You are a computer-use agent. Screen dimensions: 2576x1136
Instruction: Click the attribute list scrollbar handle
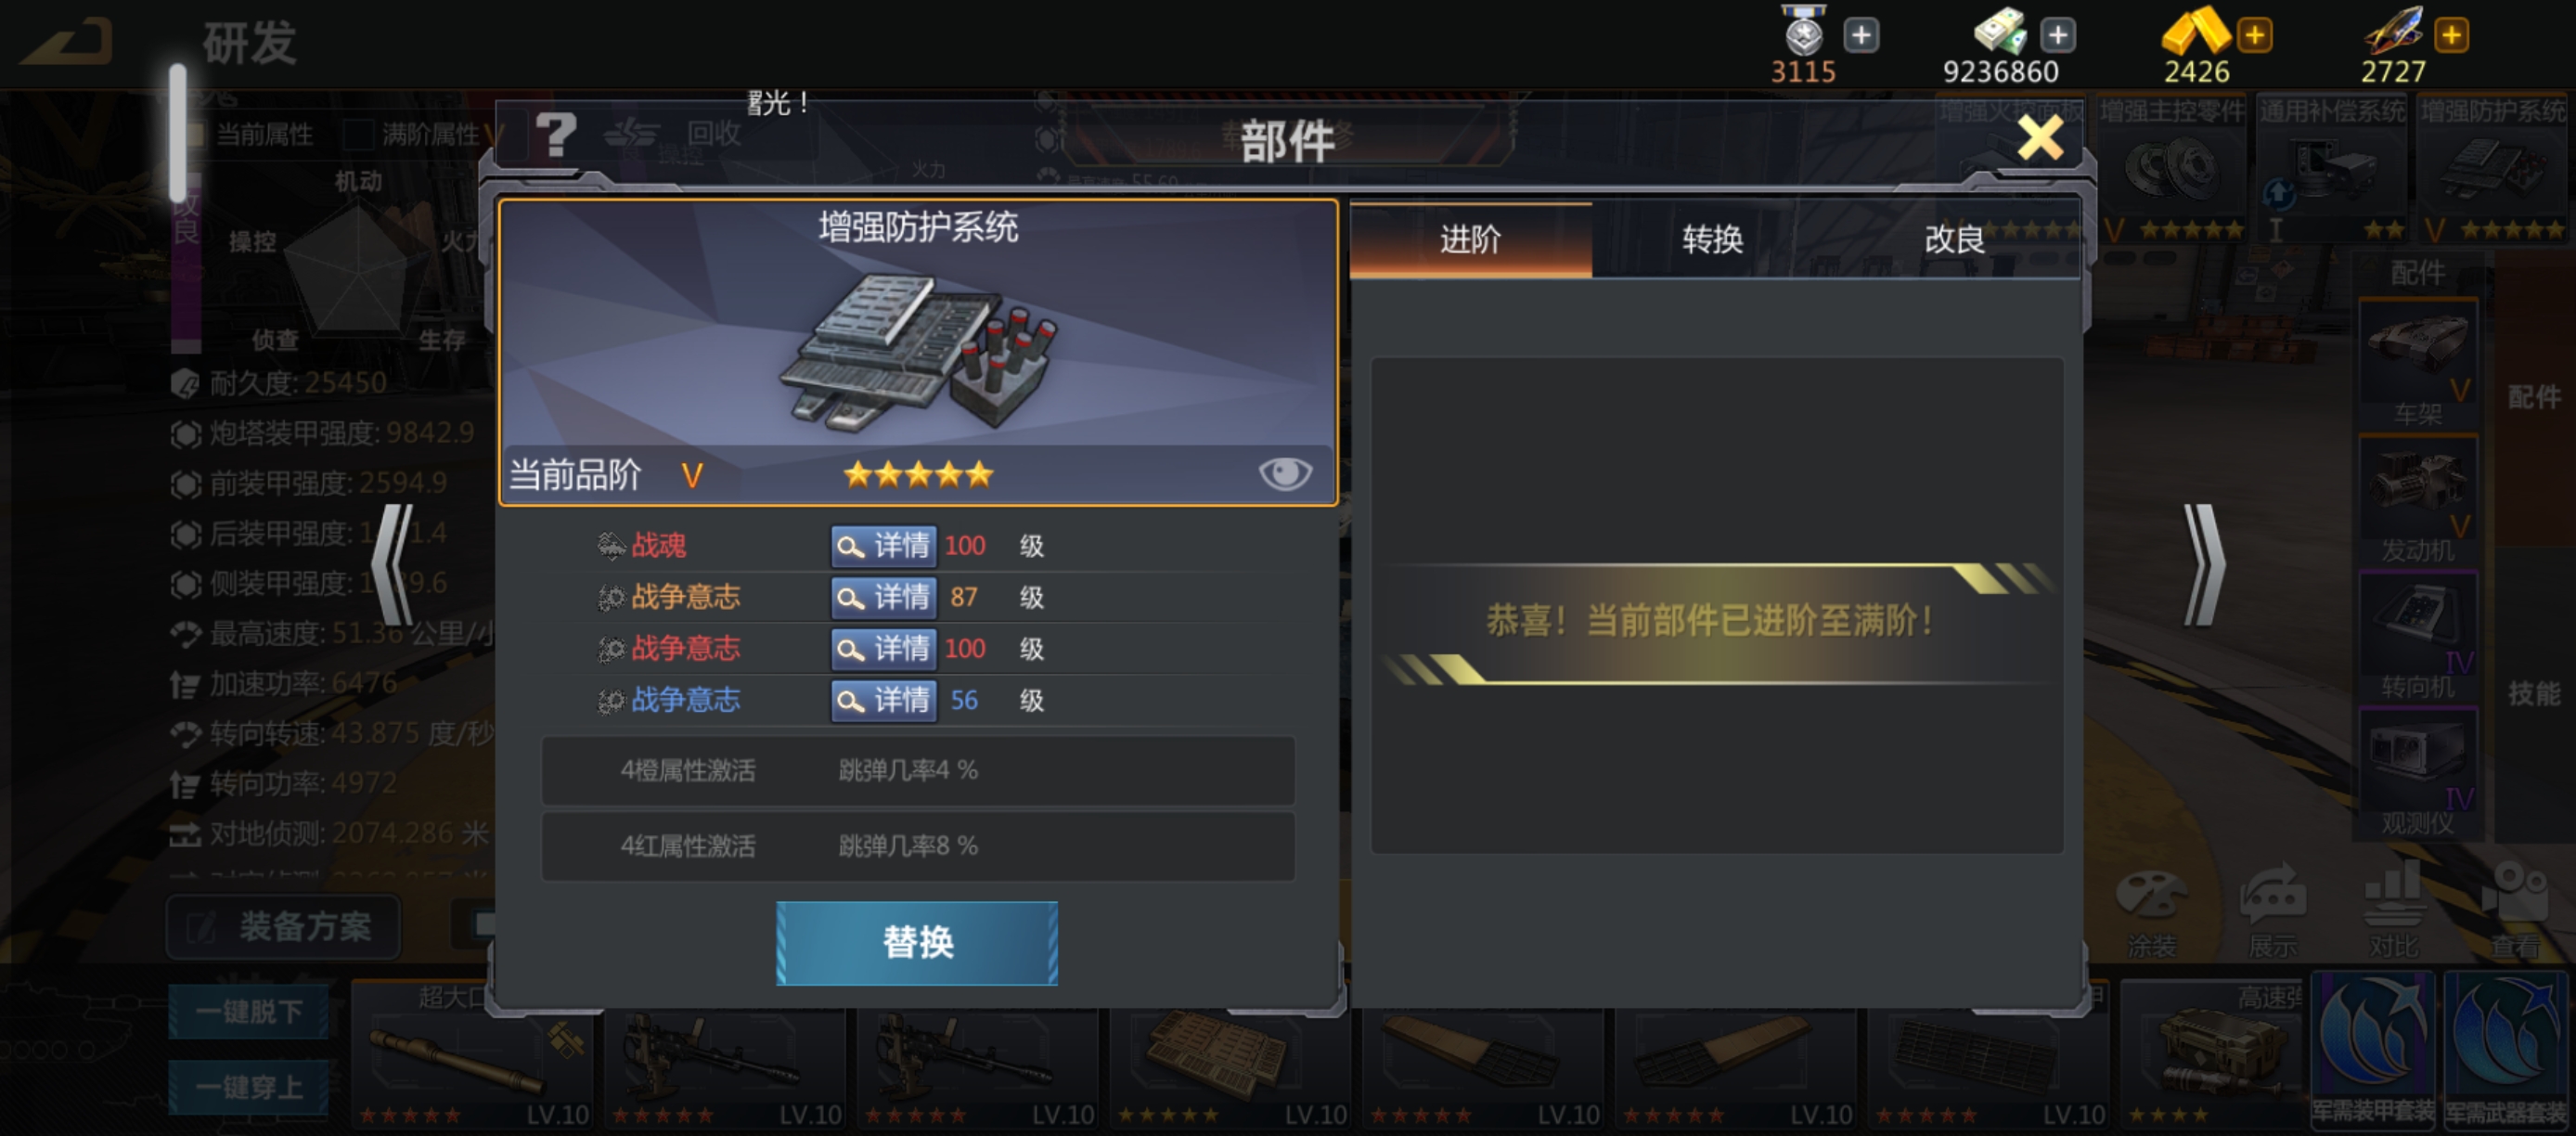178,134
